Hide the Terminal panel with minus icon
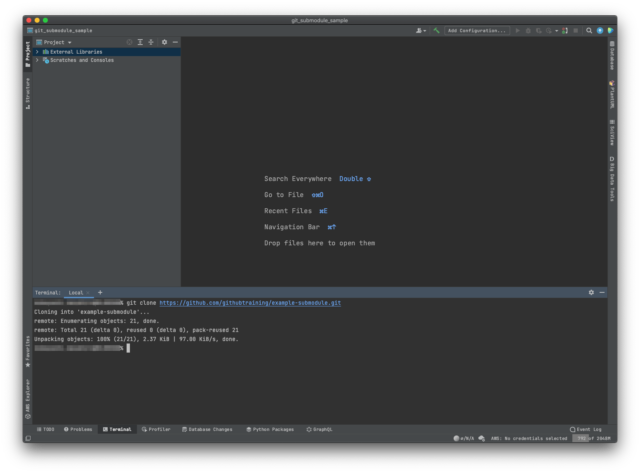Image resolution: width=640 pixels, height=473 pixels. pos(602,292)
